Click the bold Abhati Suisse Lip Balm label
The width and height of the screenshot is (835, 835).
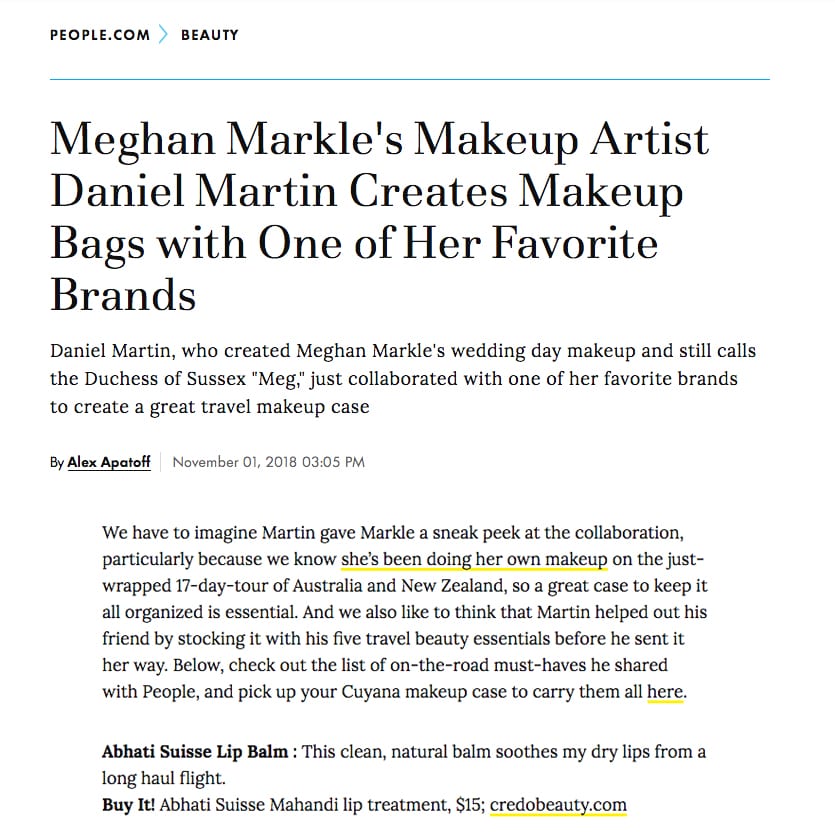click(195, 751)
